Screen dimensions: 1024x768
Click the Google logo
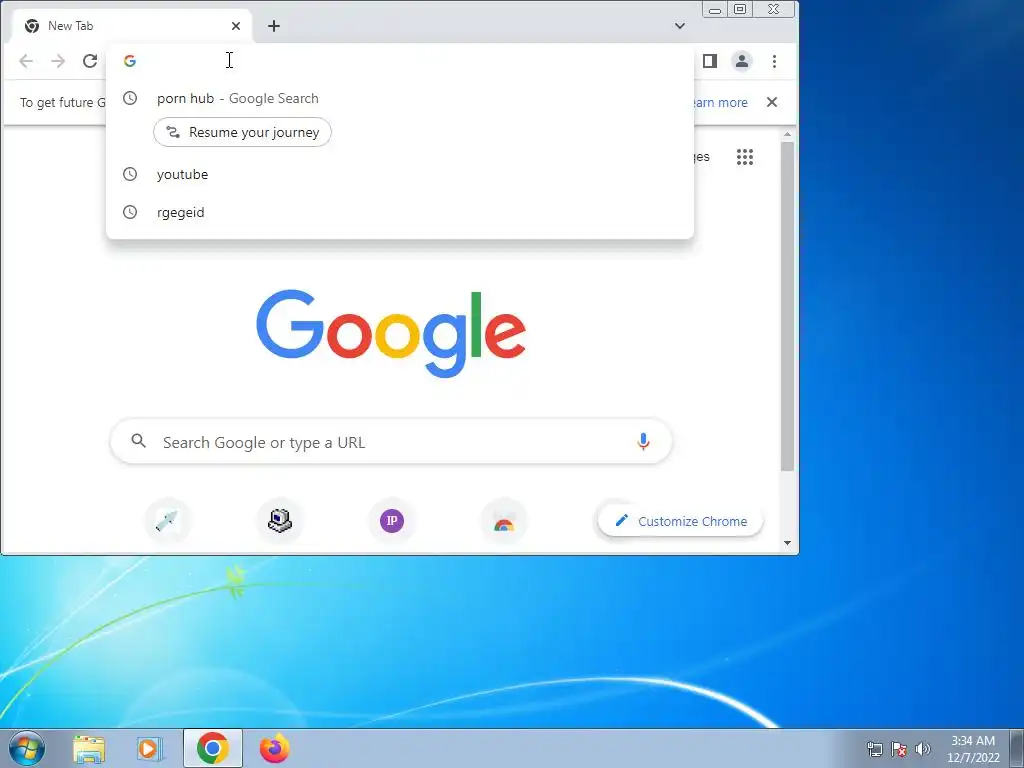tap(391, 333)
